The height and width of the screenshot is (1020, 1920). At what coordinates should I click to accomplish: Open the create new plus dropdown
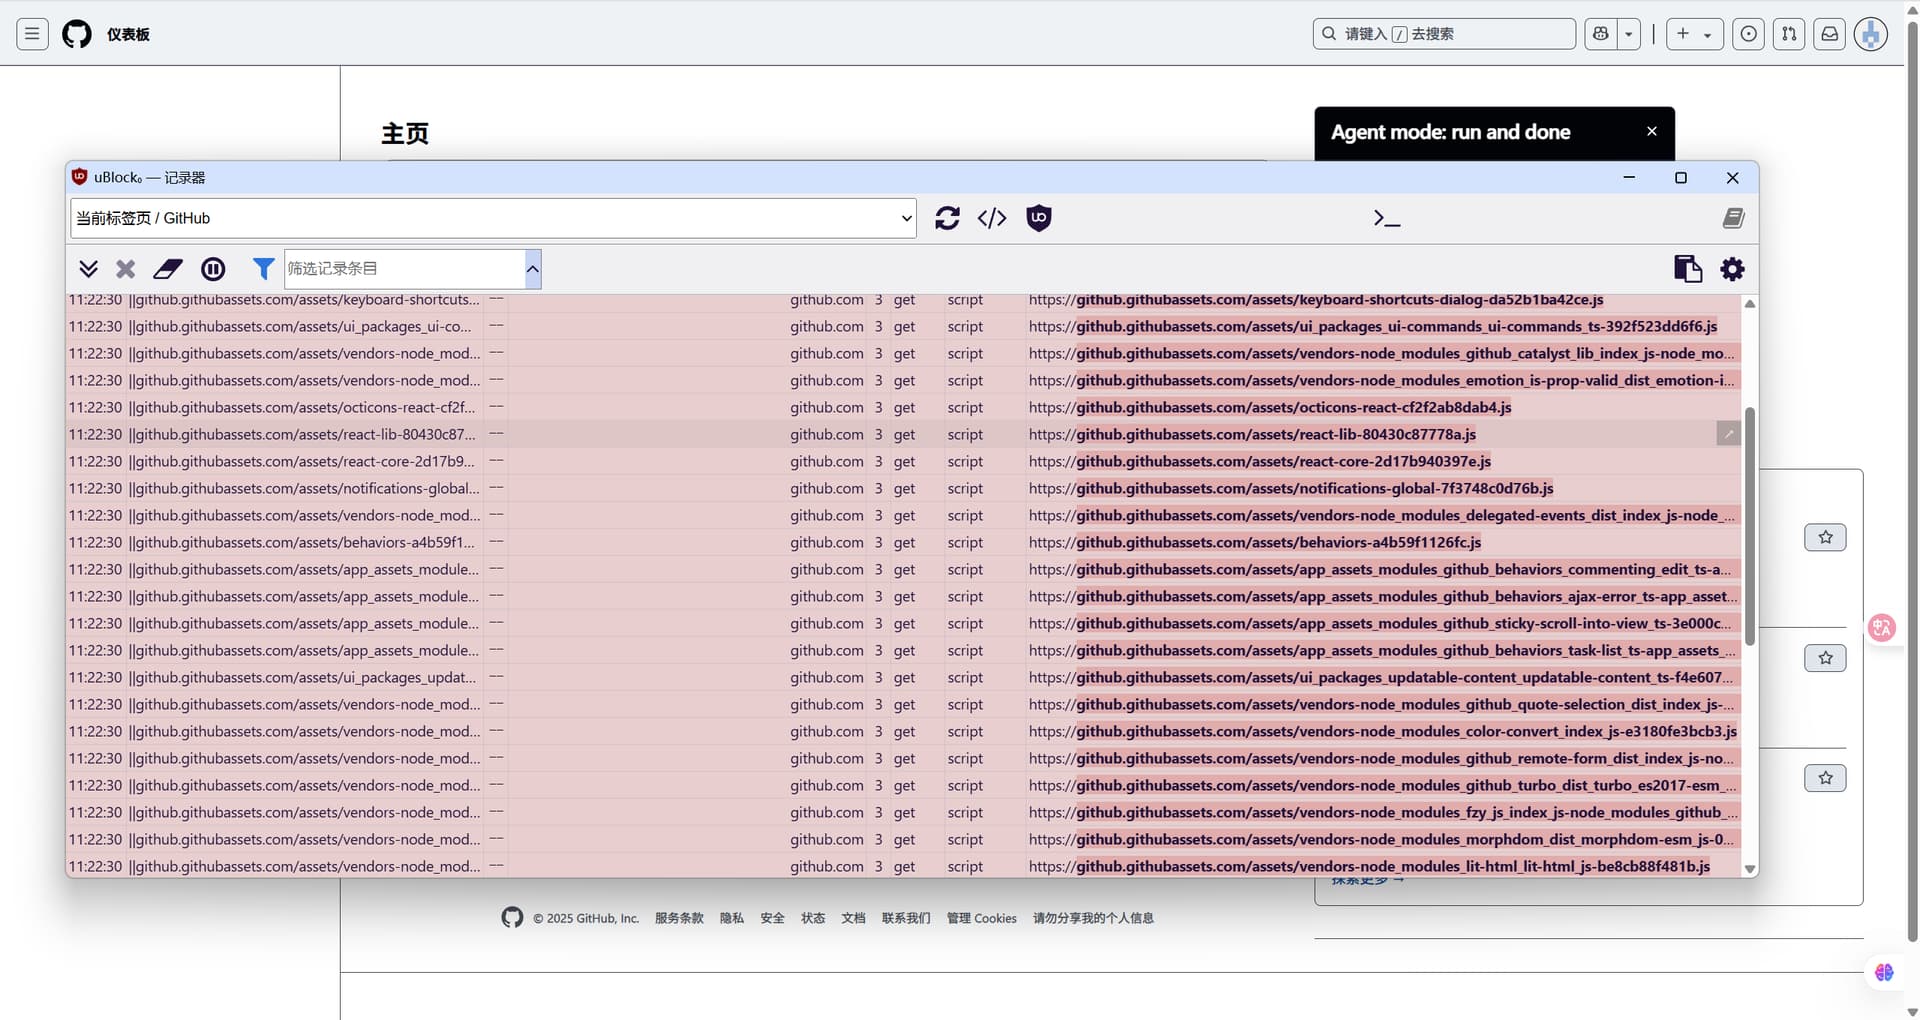click(x=1694, y=34)
